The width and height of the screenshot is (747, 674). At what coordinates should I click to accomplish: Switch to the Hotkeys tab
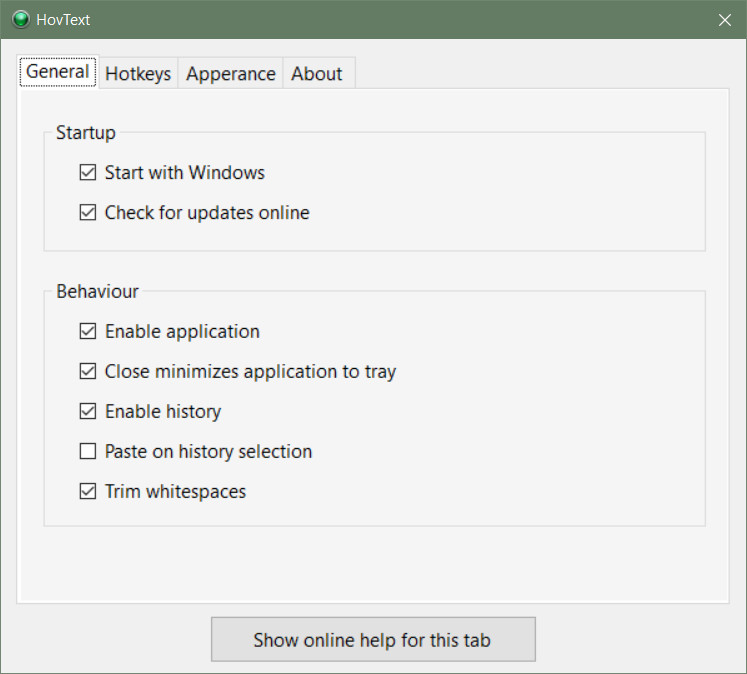point(138,74)
